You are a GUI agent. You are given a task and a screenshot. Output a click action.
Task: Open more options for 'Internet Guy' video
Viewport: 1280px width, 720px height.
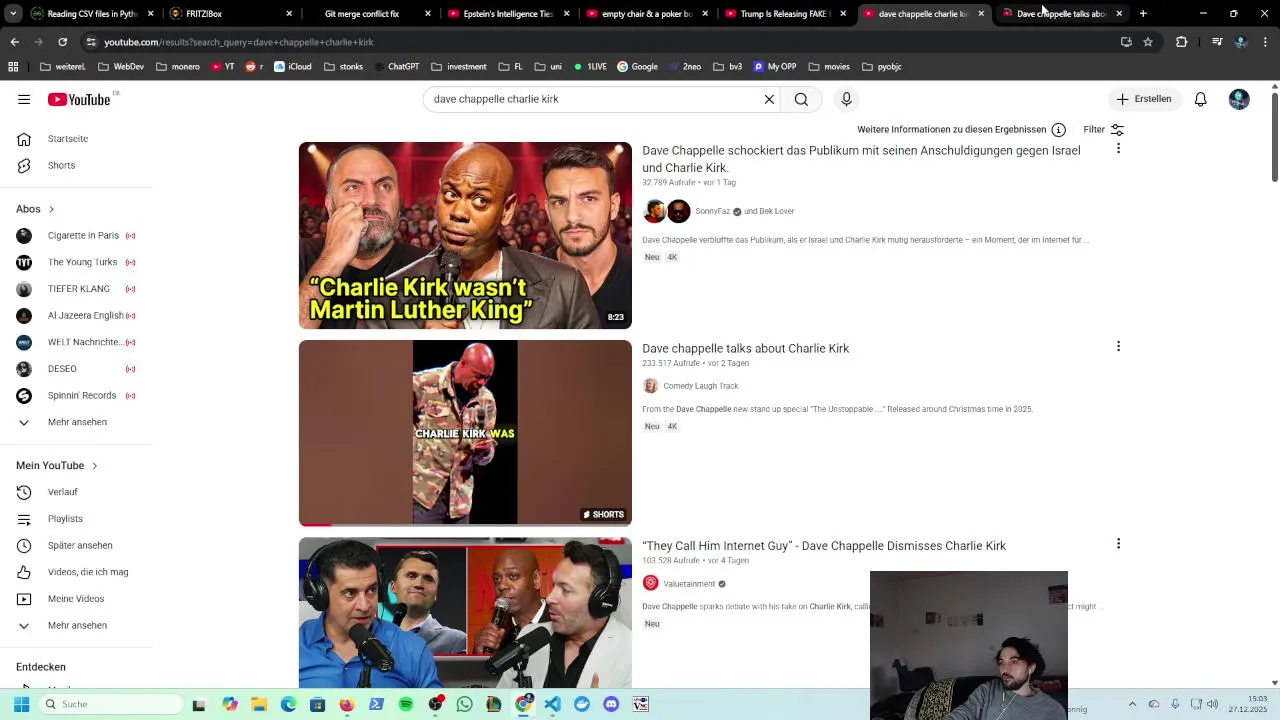click(x=1118, y=543)
